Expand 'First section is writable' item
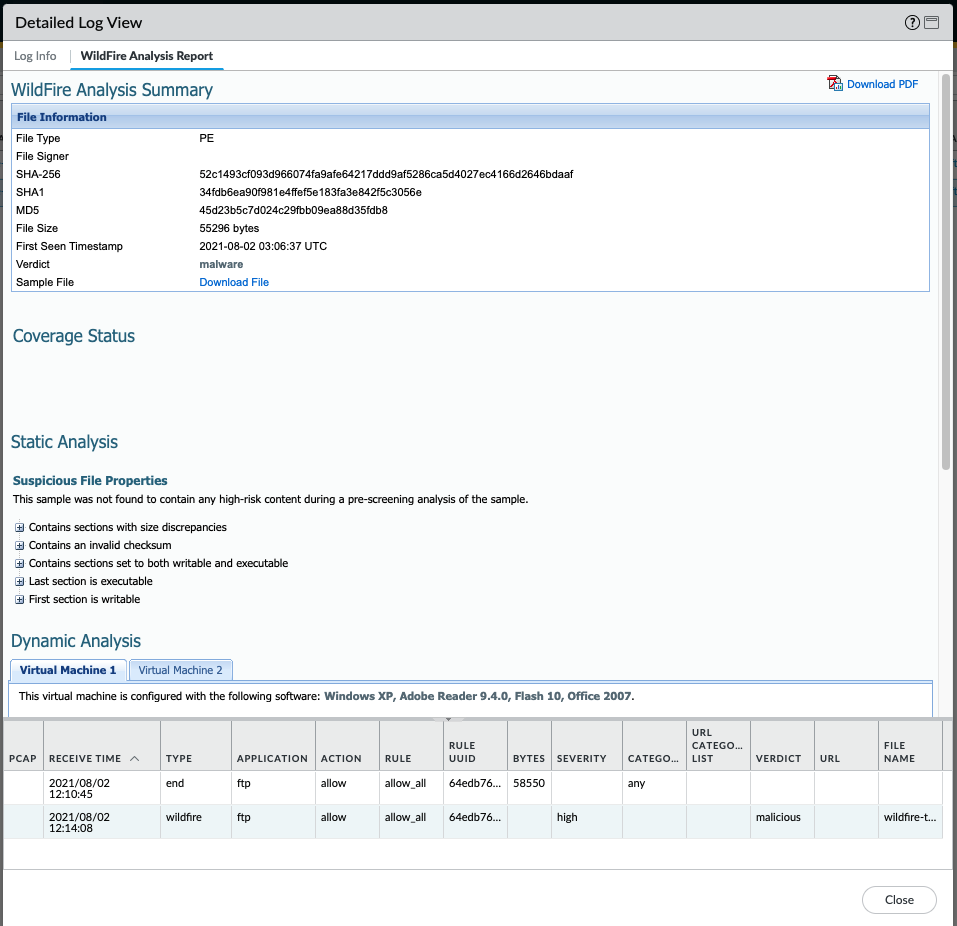This screenshot has width=957, height=926. [x=19, y=599]
